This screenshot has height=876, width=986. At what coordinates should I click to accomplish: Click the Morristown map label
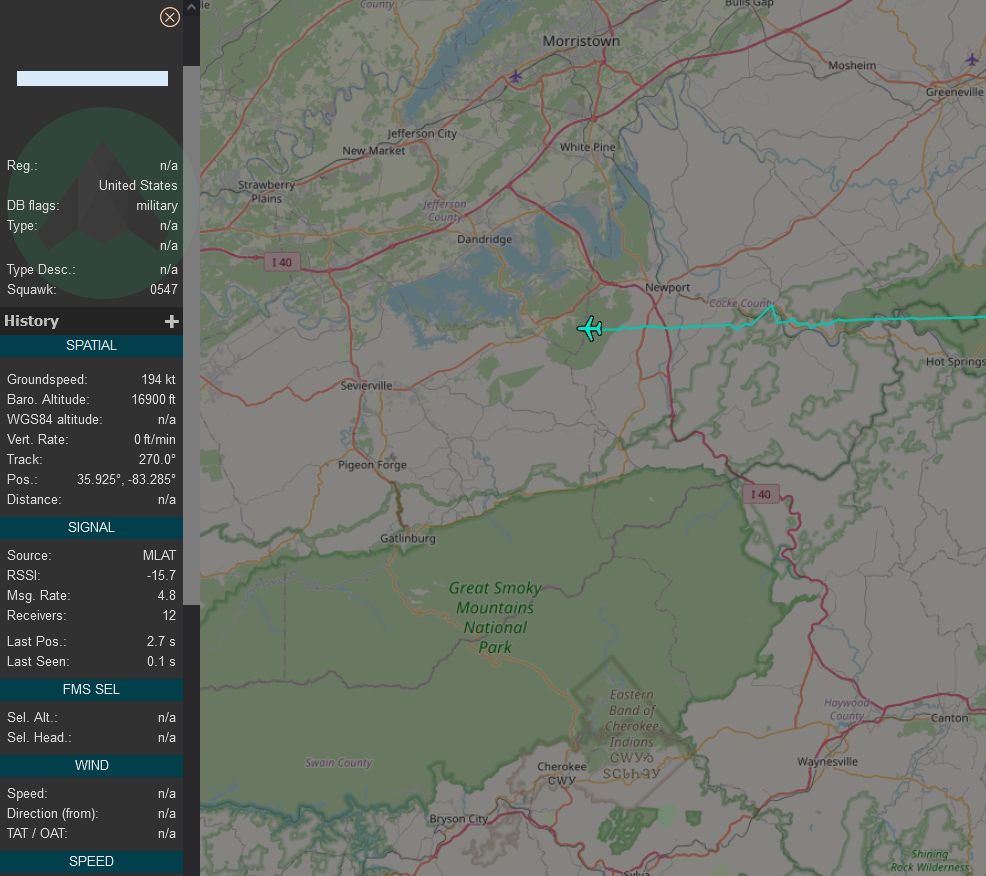point(581,41)
